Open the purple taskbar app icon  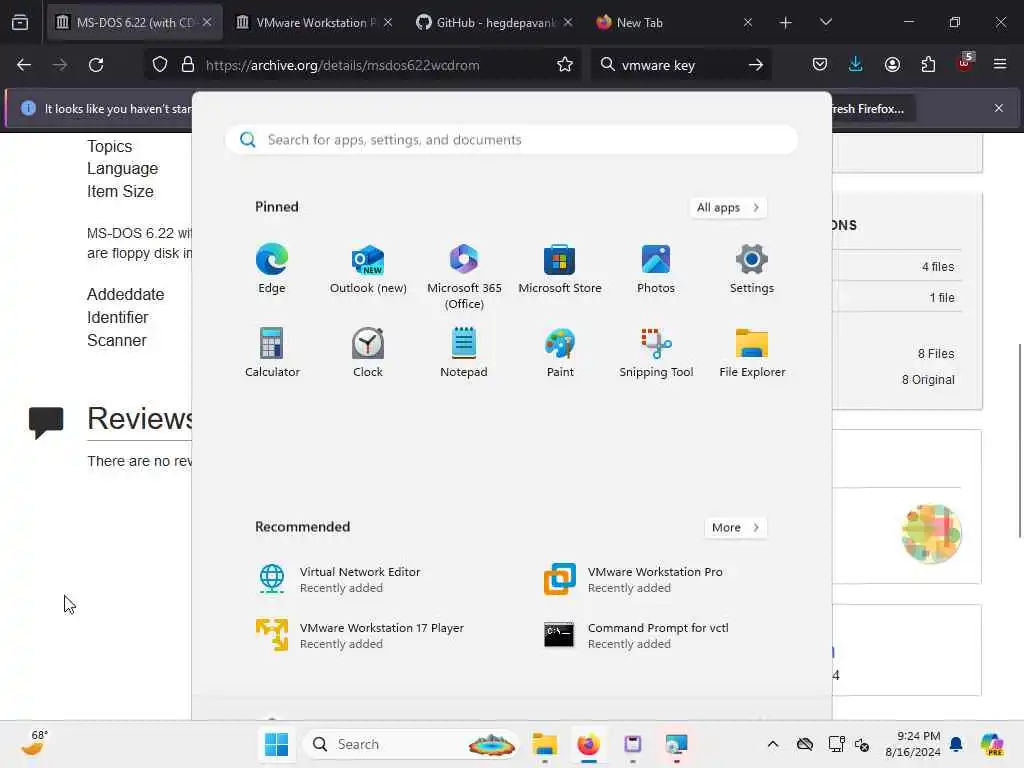(x=632, y=744)
